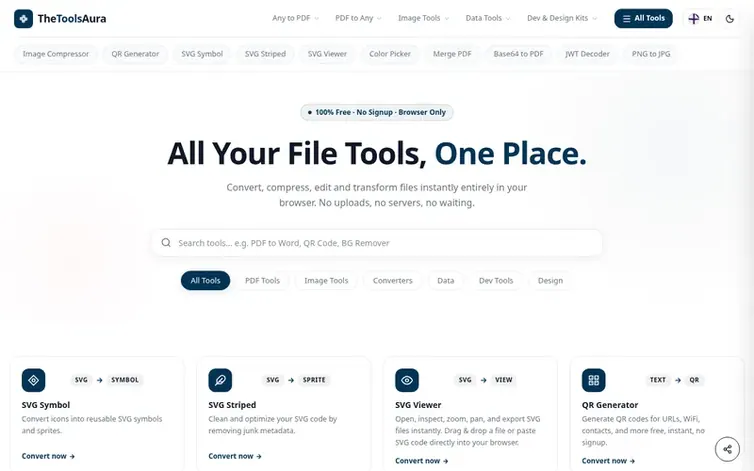Click the SVG Striped card feather icon
This screenshot has height=471, width=754.
point(220,380)
